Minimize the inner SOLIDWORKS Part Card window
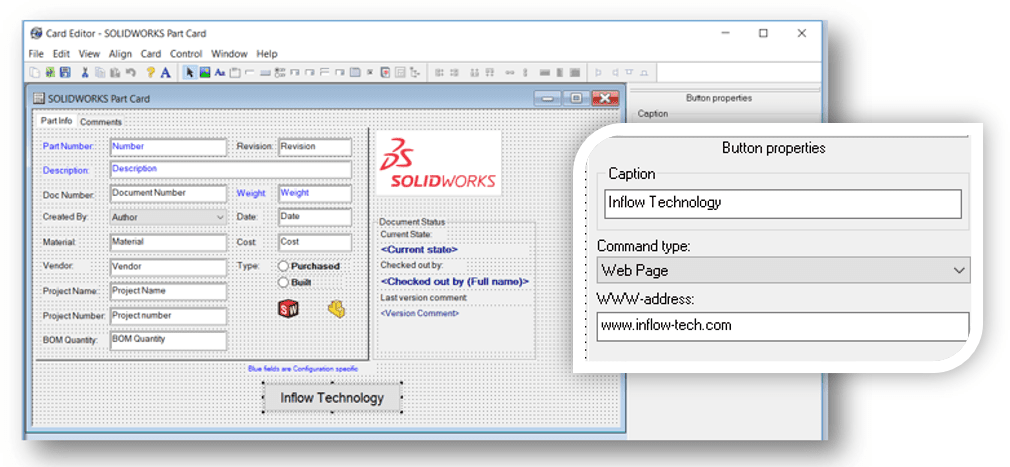The width and height of the screenshot is (1010, 467). click(x=548, y=99)
